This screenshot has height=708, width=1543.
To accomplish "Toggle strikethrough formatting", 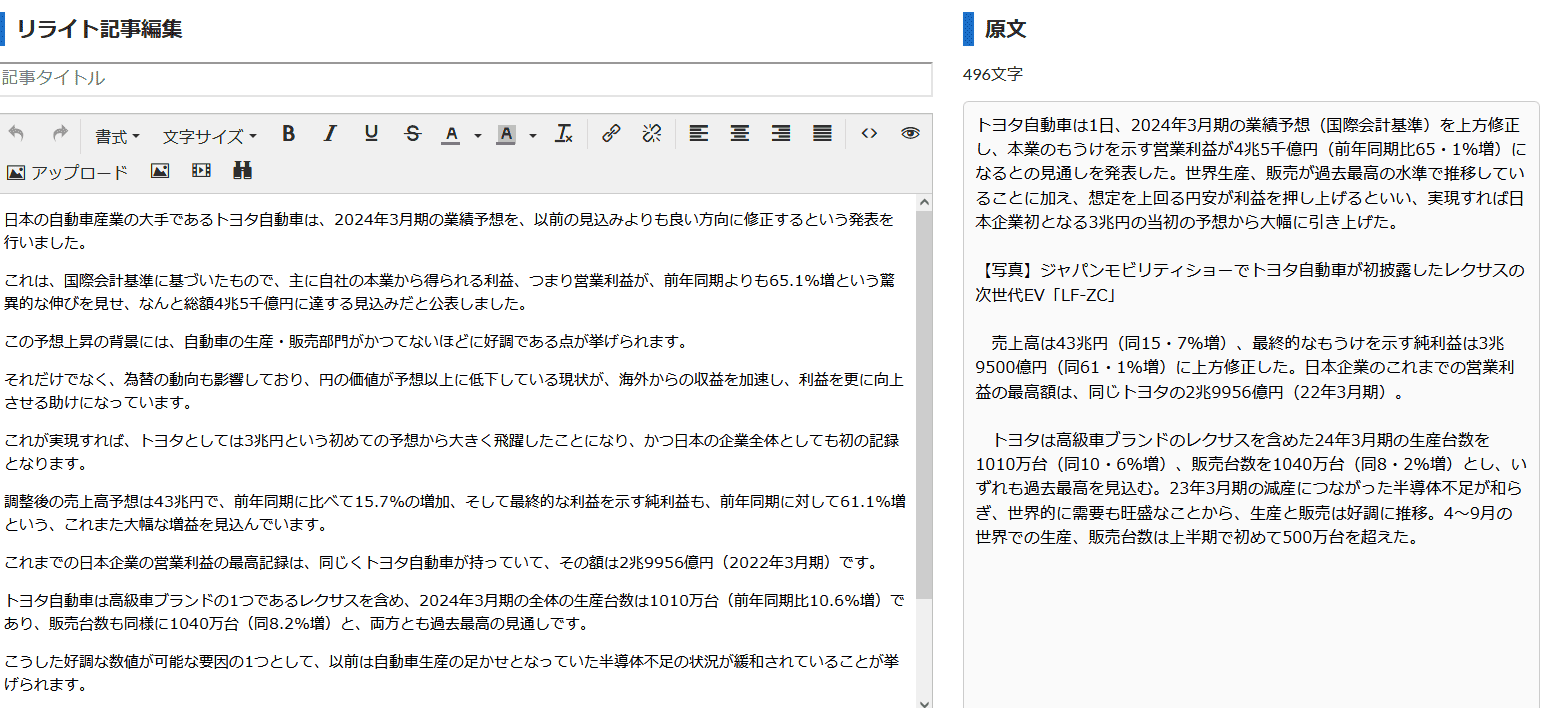I will 412,134.
